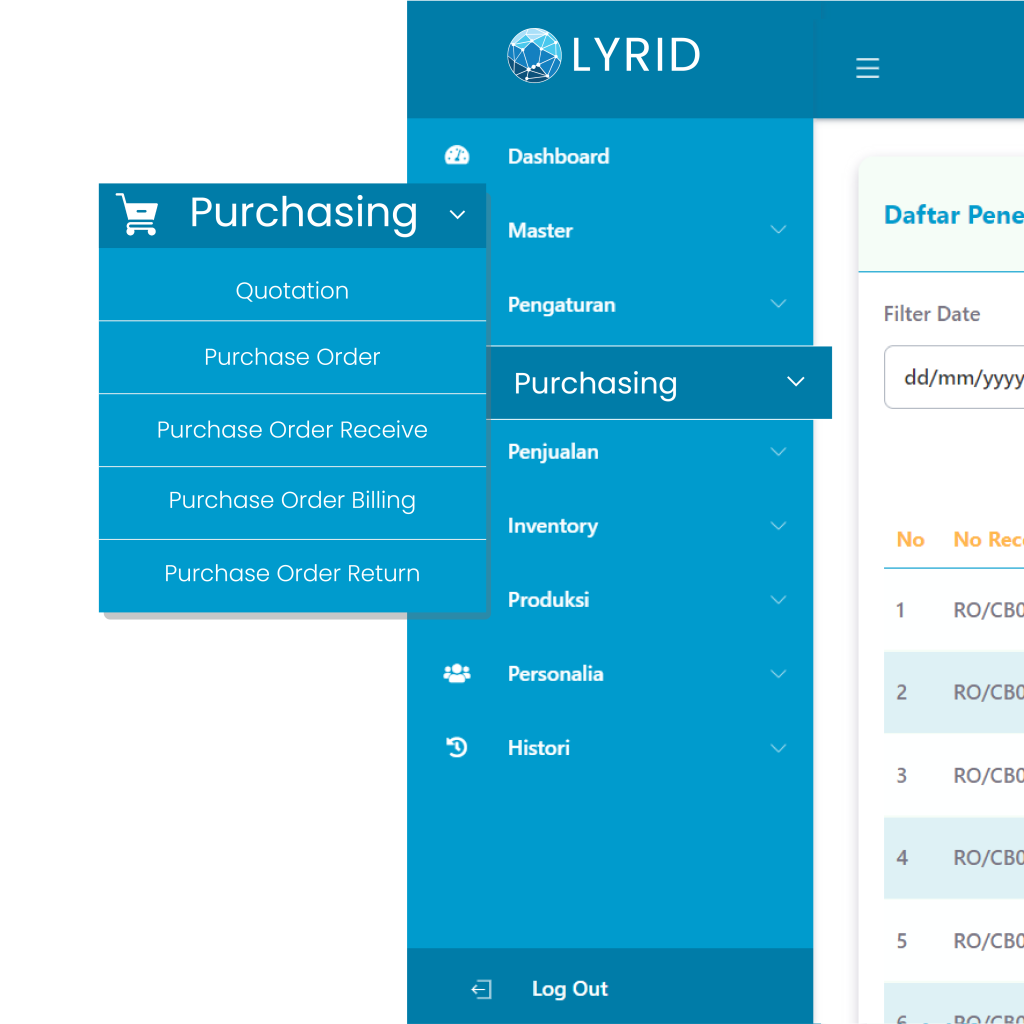Select table row number 4
Image resolution: width=1024 pixels, height=1024 pixels.
tap(954, 857)
